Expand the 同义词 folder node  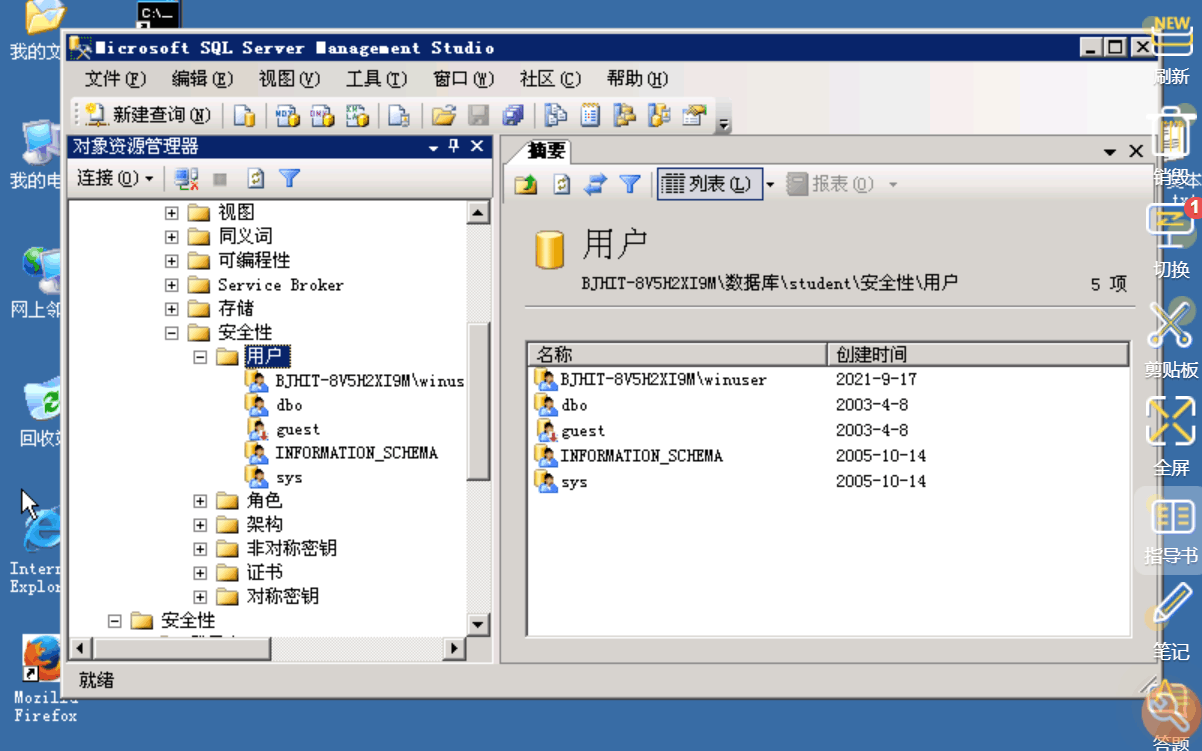[x=172, y=237]
